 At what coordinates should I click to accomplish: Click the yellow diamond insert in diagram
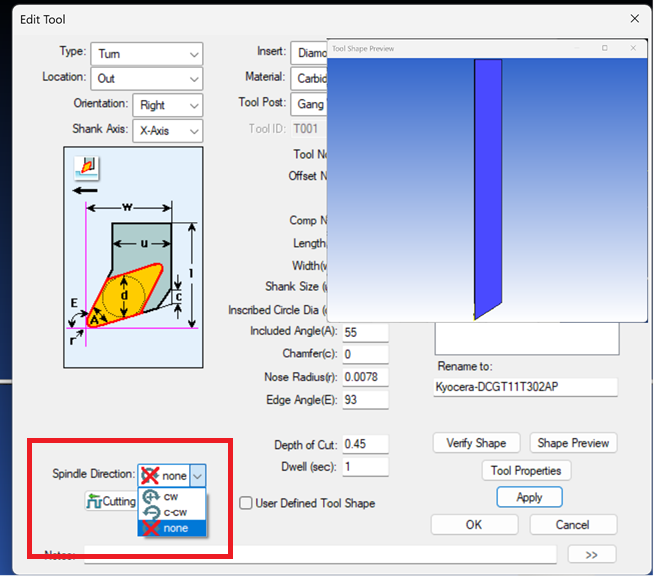(124, 295)
